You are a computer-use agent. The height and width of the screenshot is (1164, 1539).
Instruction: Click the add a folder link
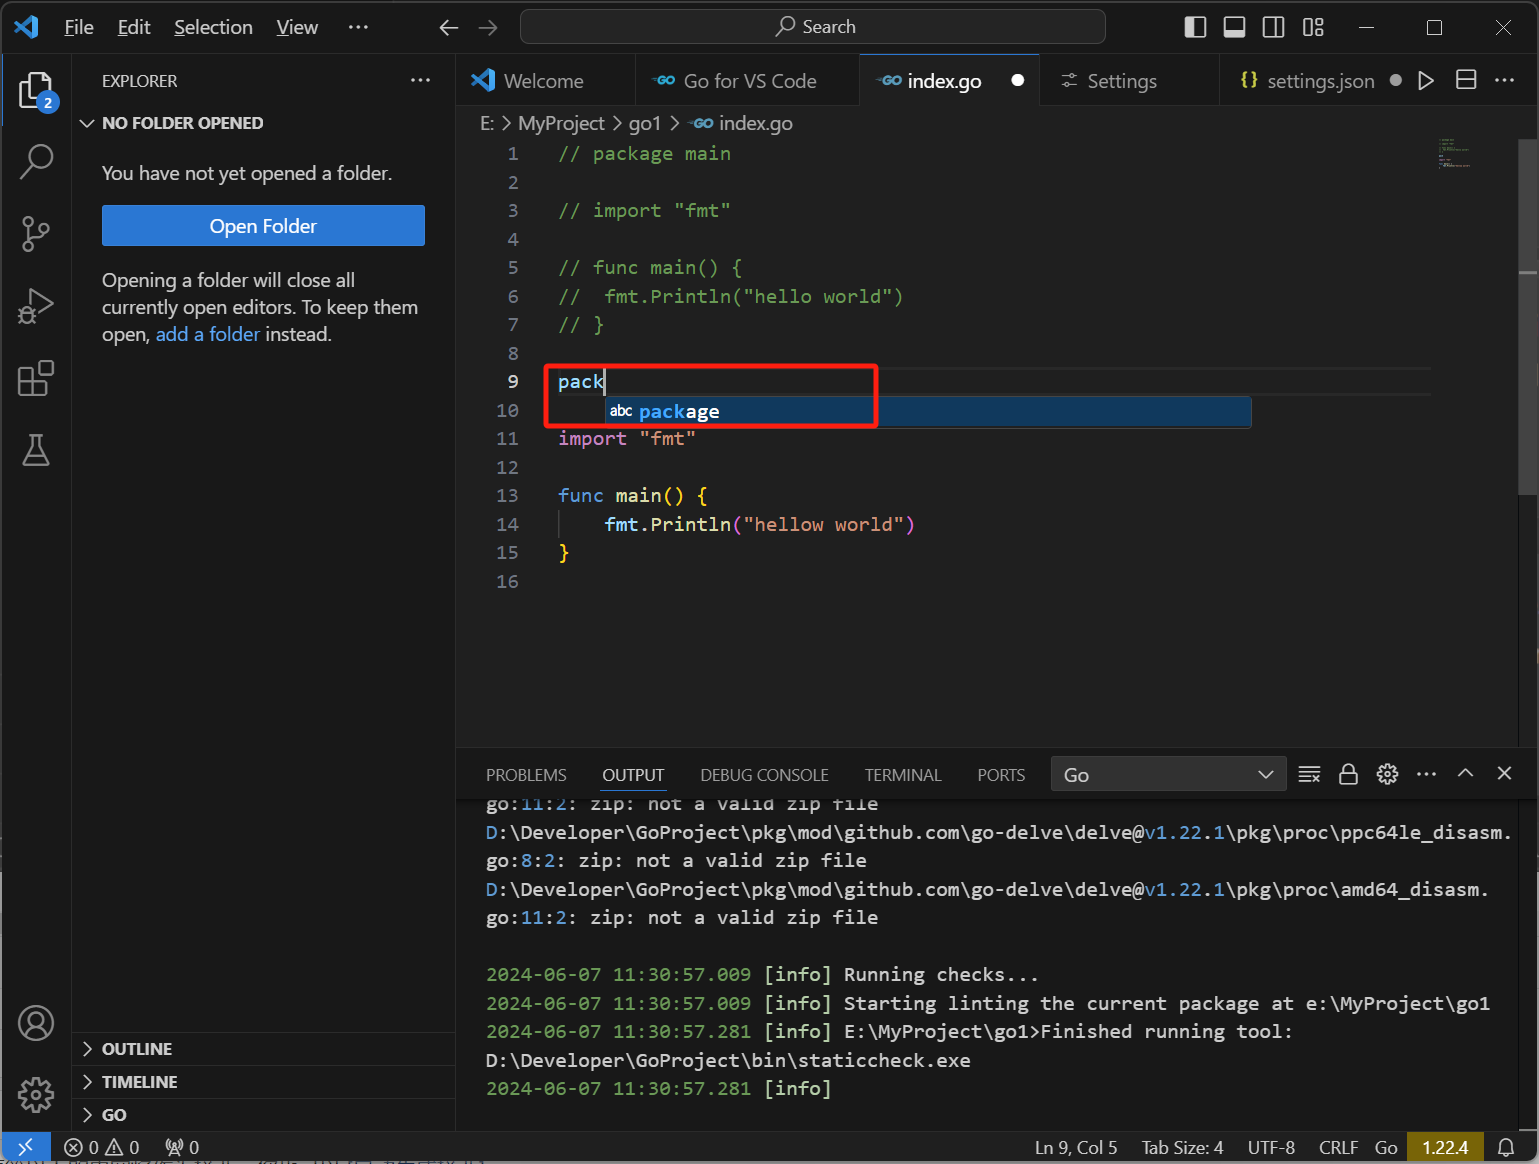tap(207, 334)
